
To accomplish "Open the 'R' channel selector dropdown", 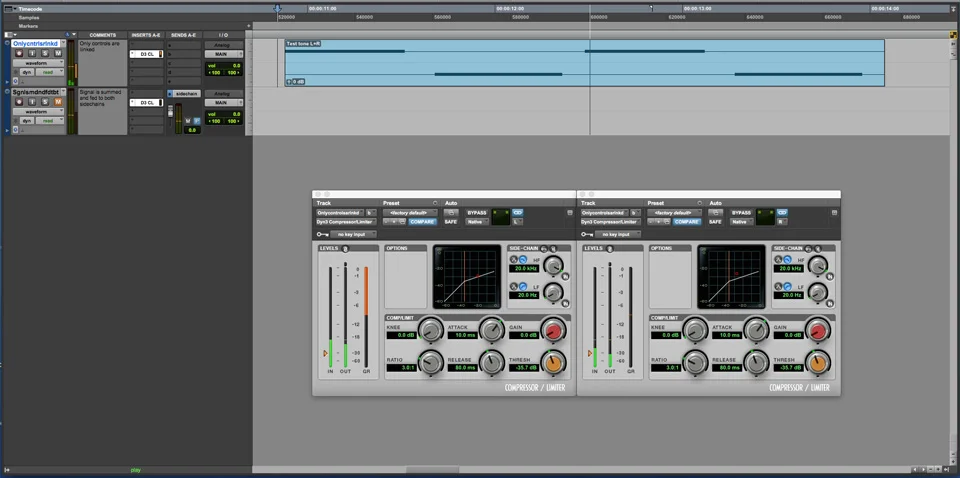I will tap(782, 222).
